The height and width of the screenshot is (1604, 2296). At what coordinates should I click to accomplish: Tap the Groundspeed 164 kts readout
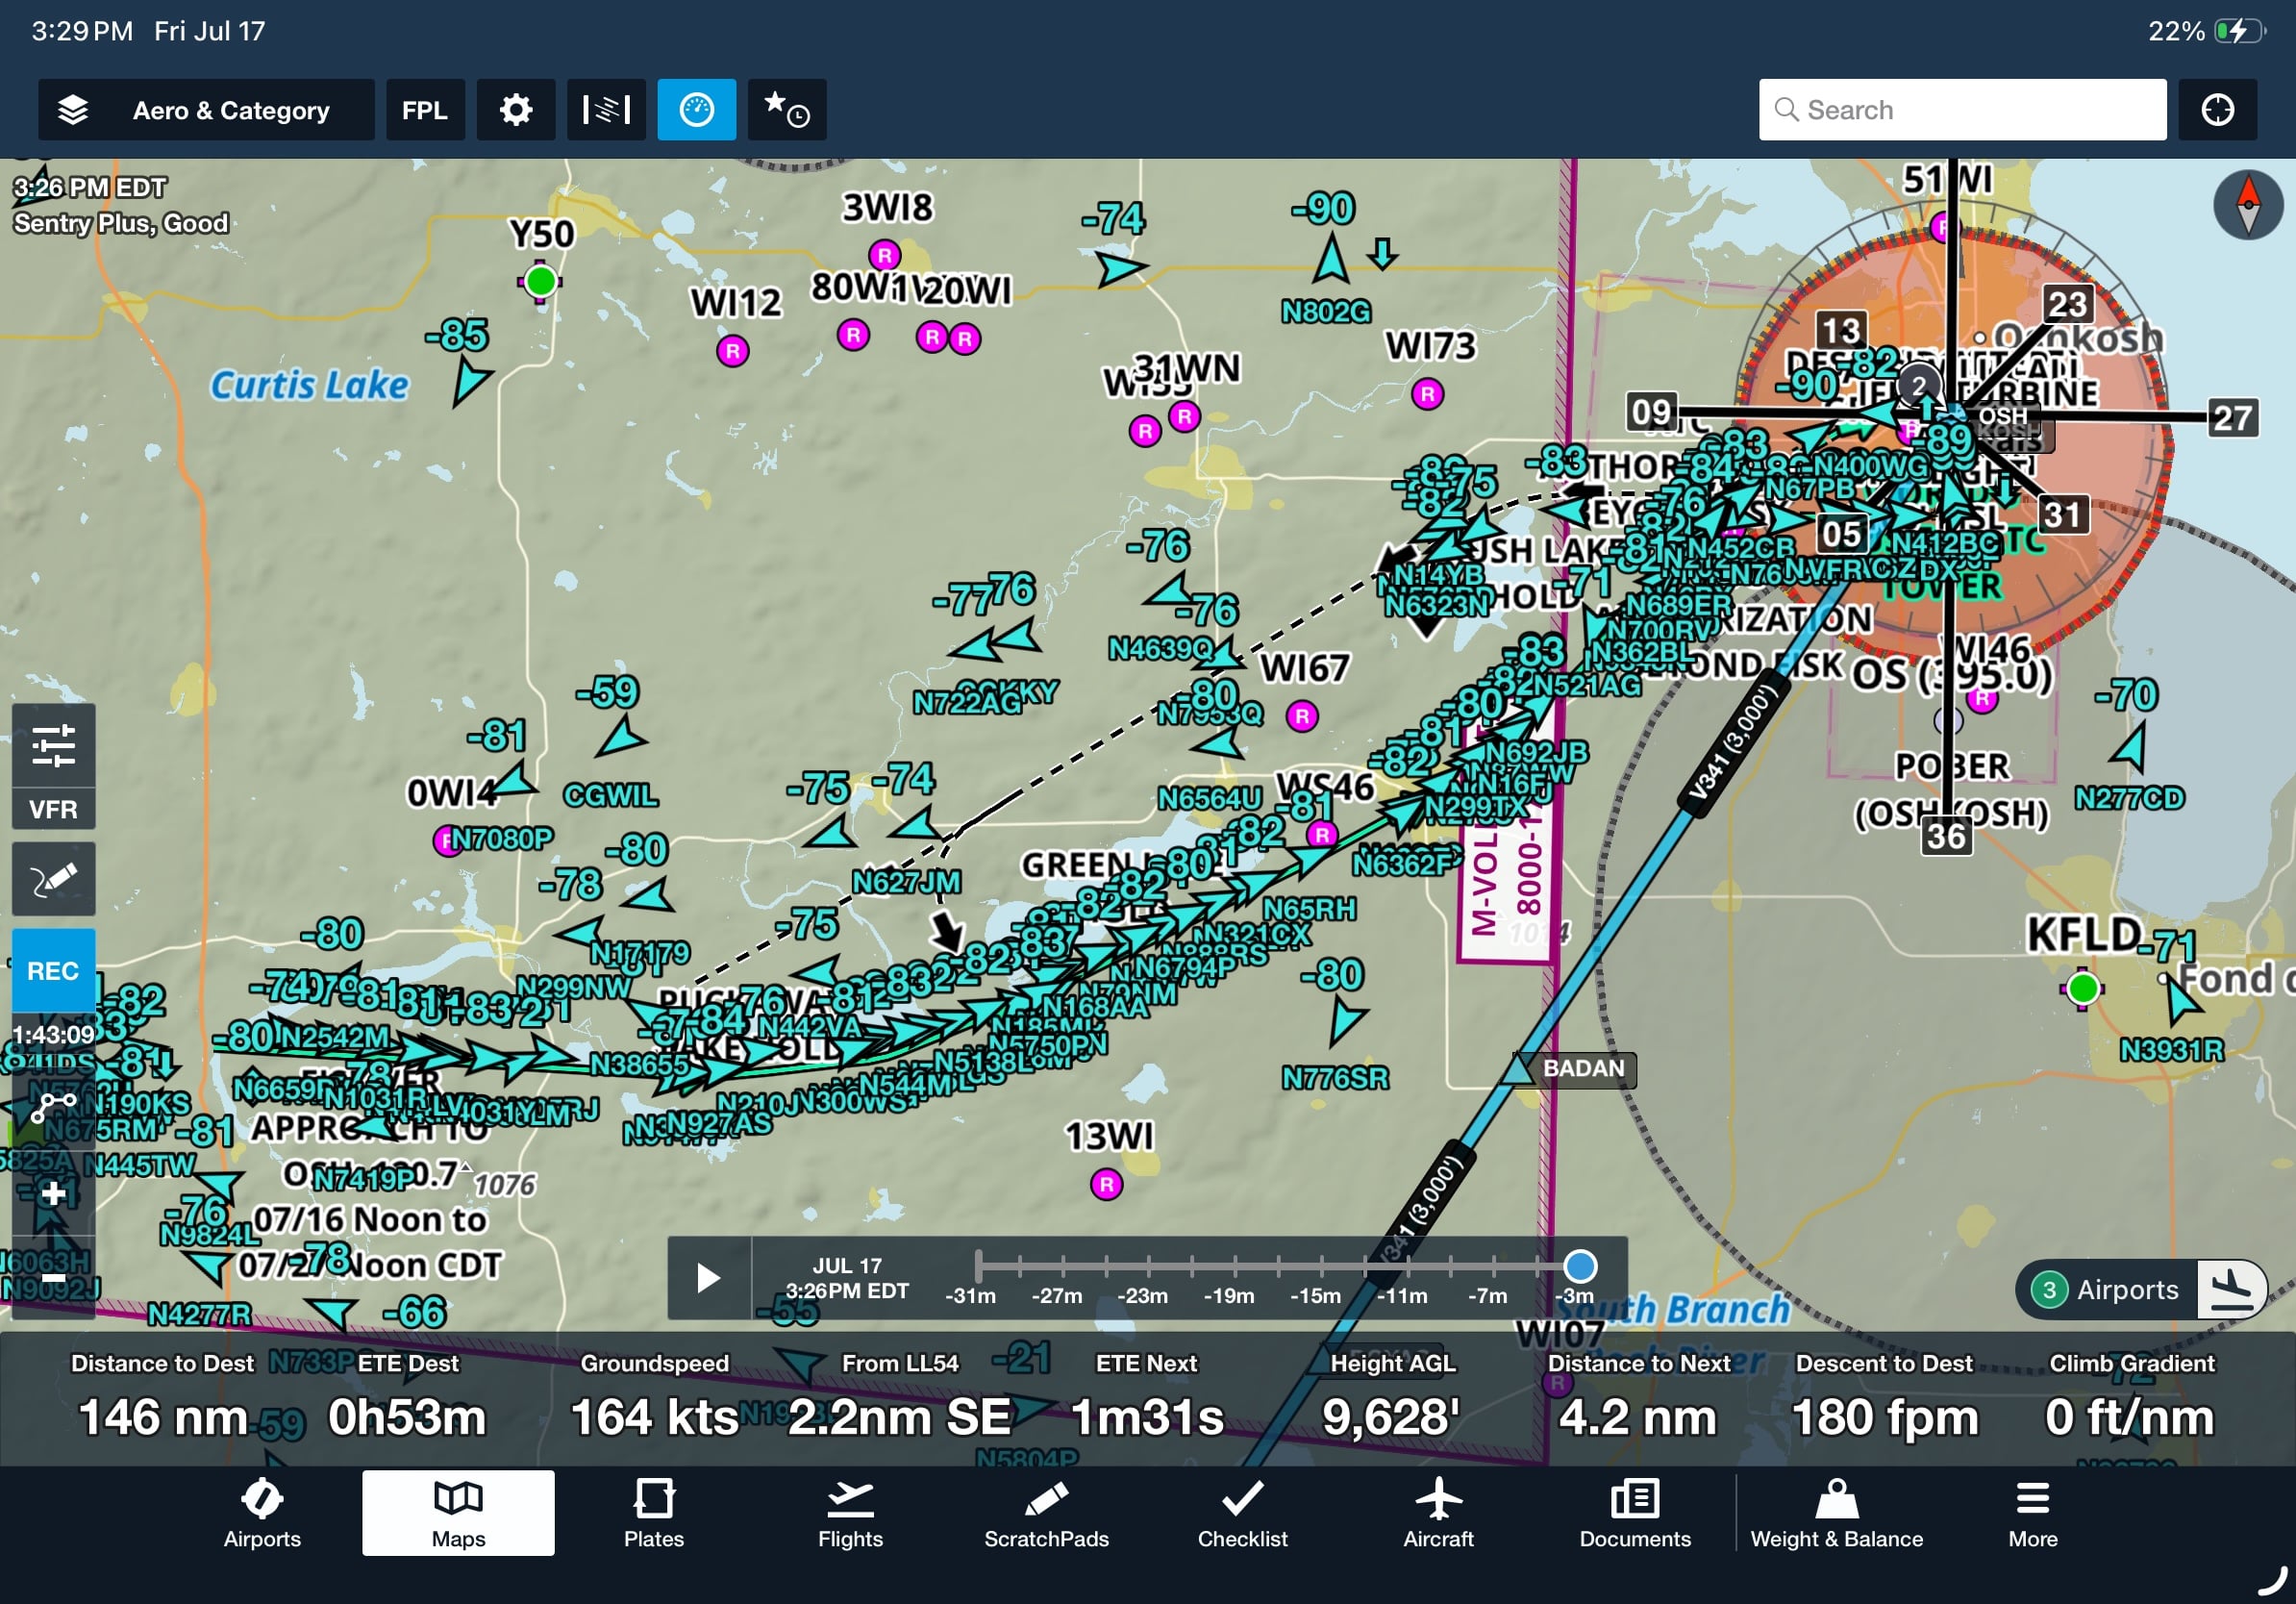click(655, 1397)
